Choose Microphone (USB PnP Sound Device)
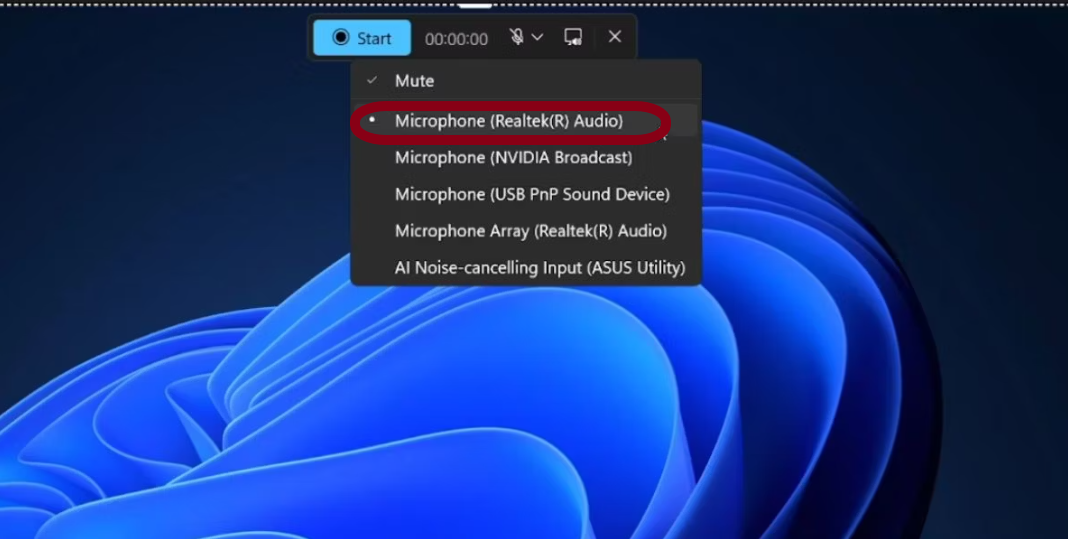Image resolution: width=1068 pixels, height=539 pixels. coord(526,194)
